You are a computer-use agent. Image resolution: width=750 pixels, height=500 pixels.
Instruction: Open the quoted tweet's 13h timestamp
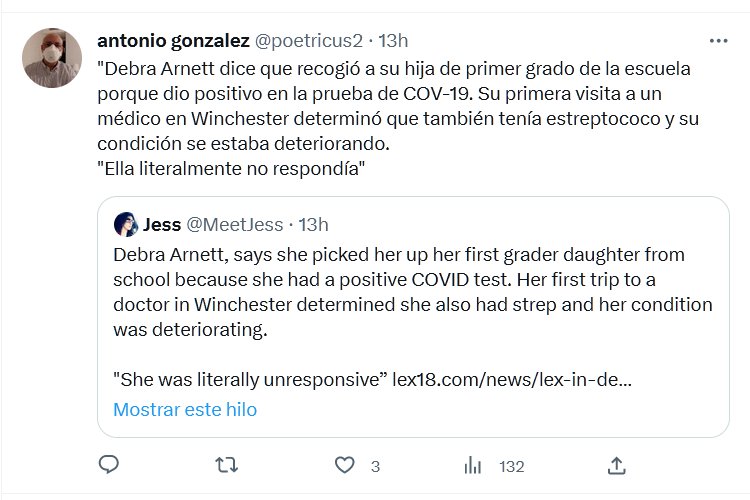tap(315, 224)
